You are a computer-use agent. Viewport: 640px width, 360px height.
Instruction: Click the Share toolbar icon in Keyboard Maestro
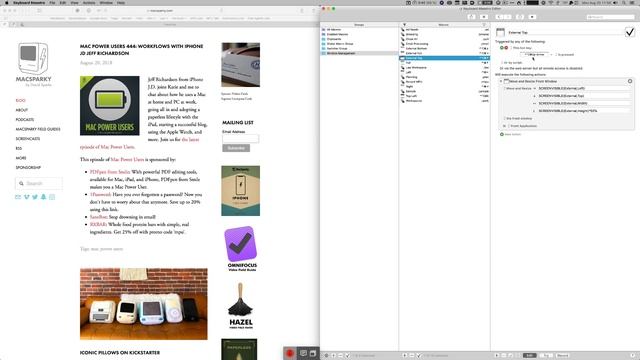click(471, 17)
